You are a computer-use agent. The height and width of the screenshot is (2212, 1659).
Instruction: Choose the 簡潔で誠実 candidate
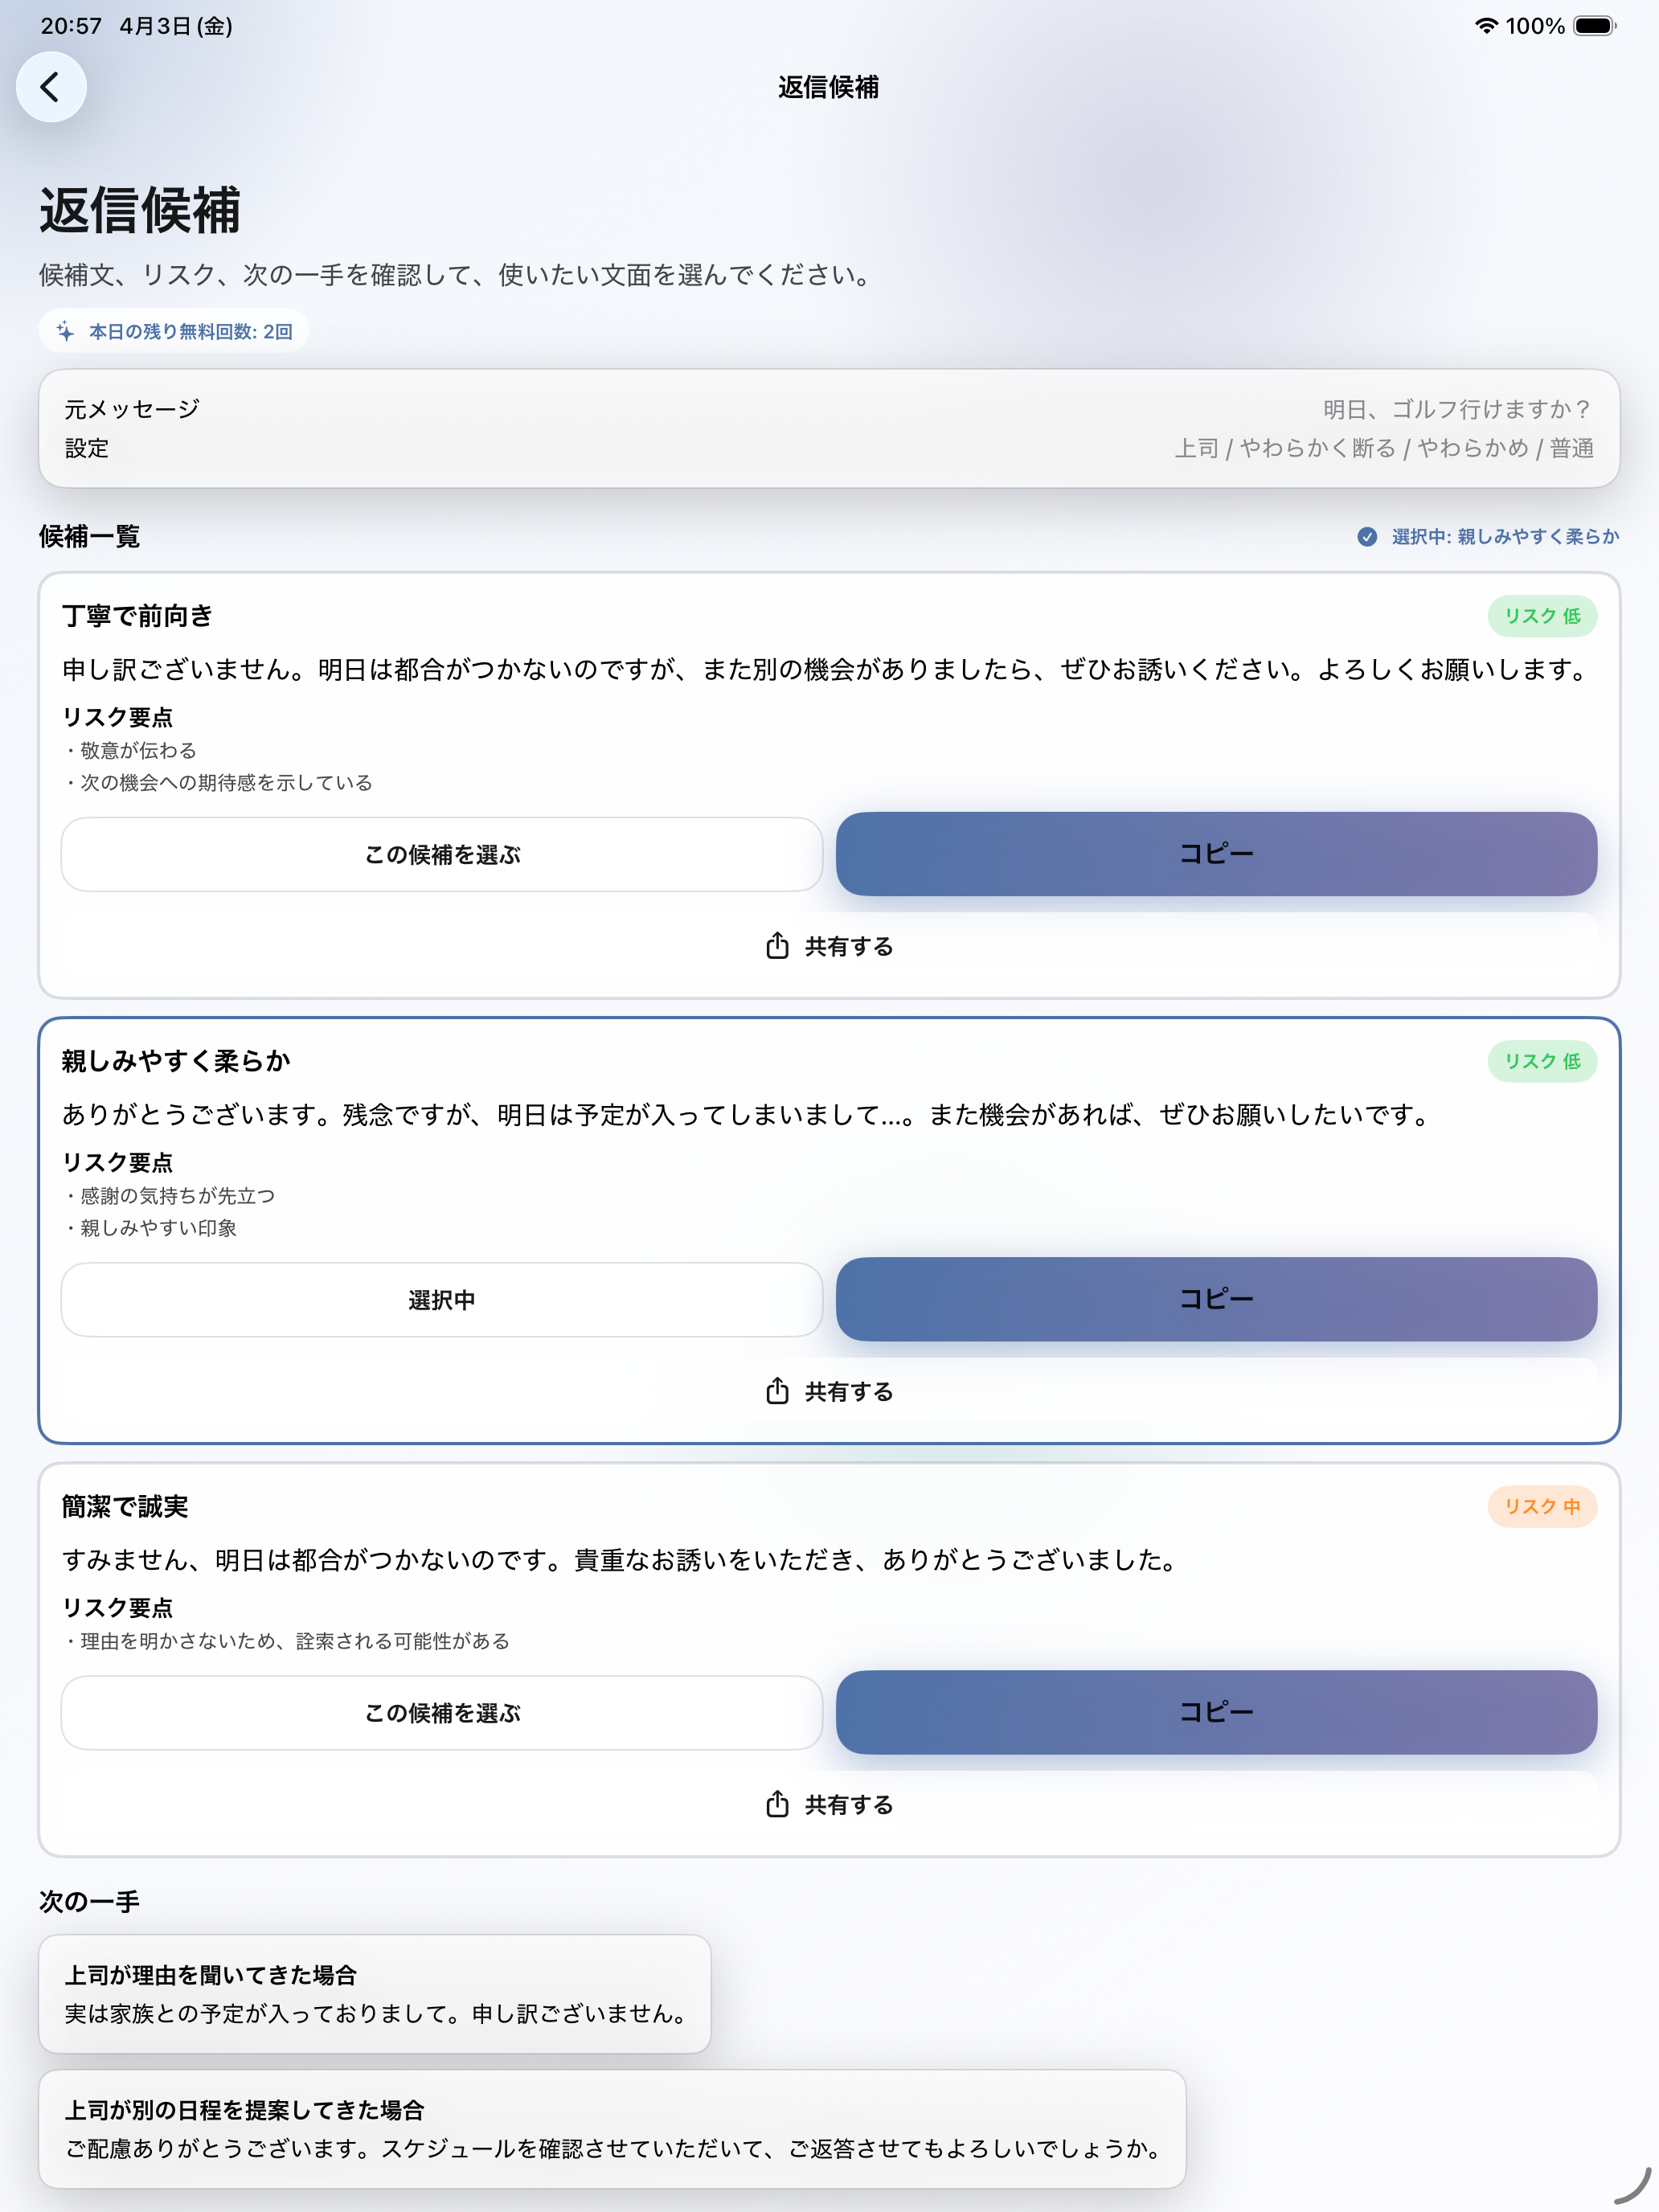[442, 1712]
